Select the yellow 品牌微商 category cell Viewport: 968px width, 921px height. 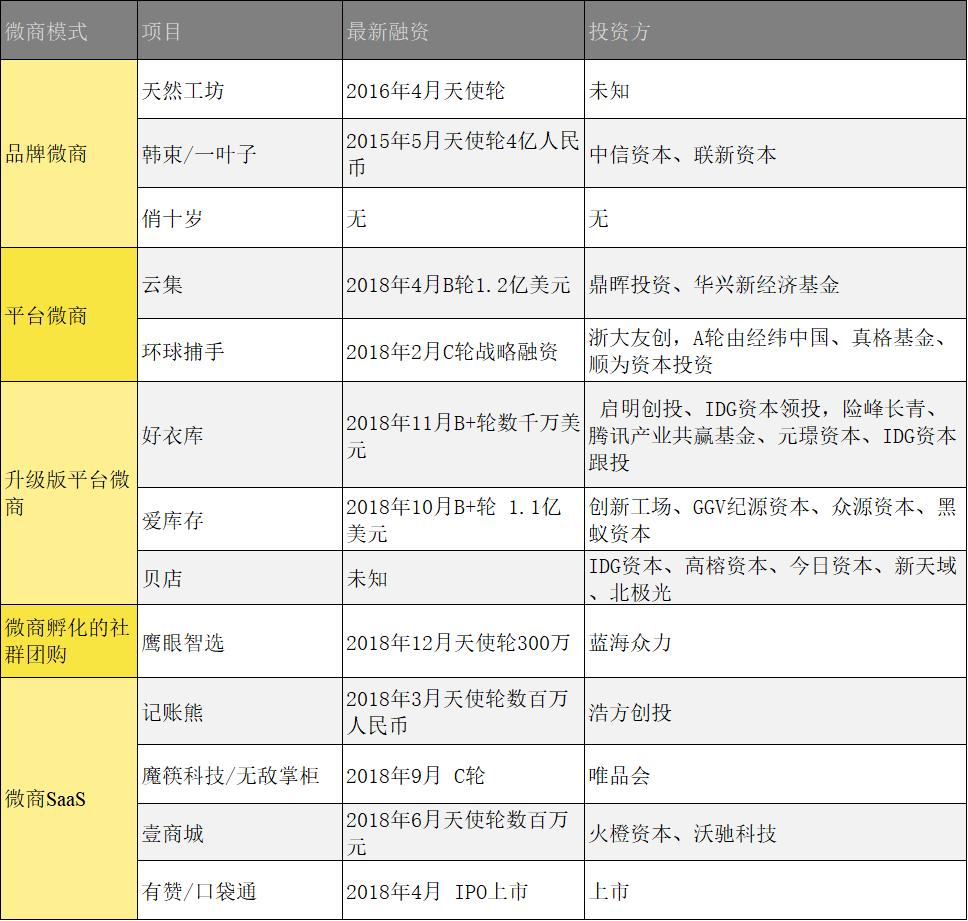pyautogui.click(x=67, y=153)
